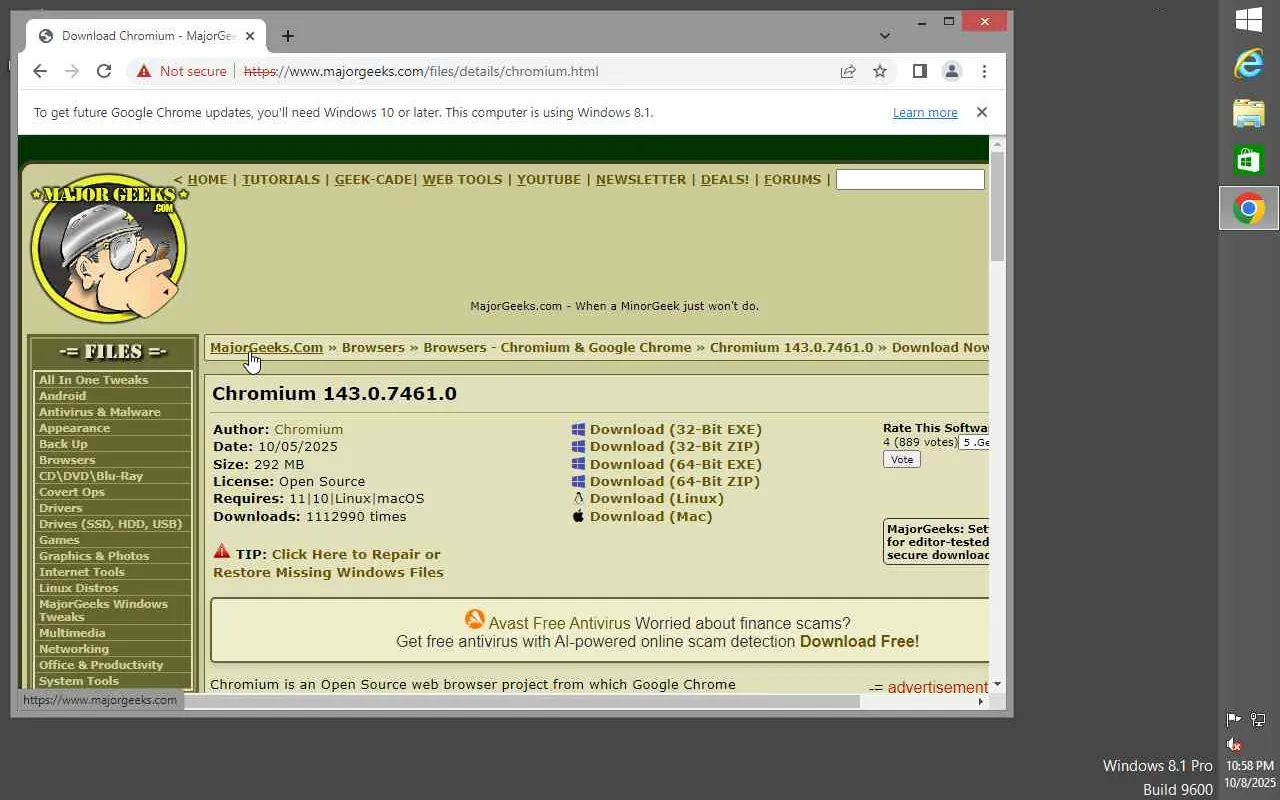Open the TUTORIALS nav item
This screenshot has width=1280, height=800.
coord(281,180)
